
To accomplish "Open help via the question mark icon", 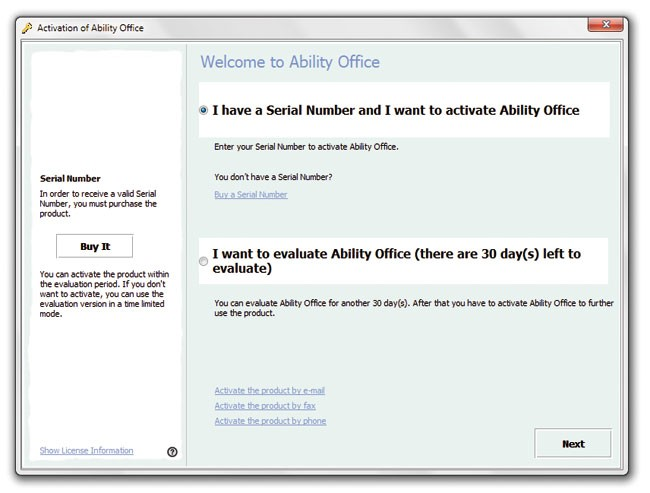I will coord(172,452).
